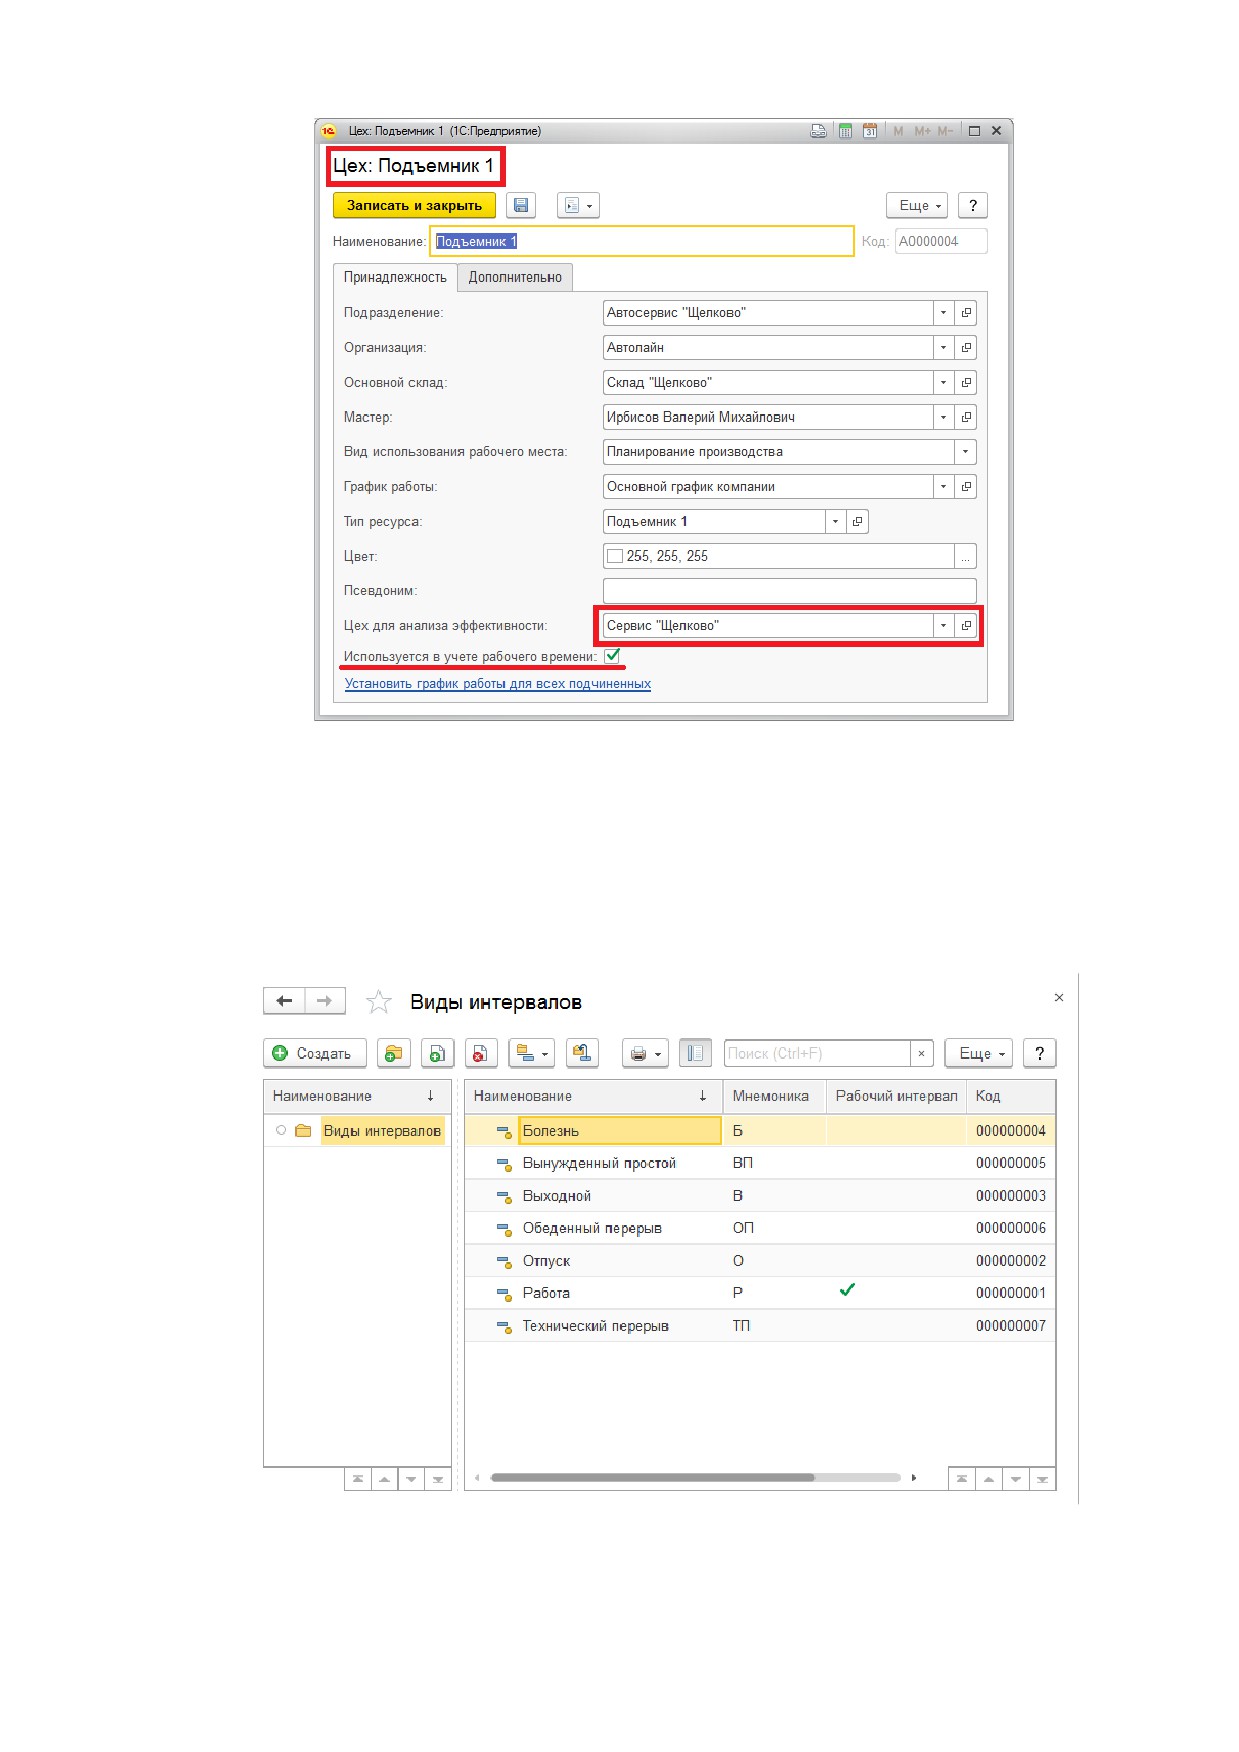Open Основной склад record icon
Screen dimensions: 1239x1752
966,383
